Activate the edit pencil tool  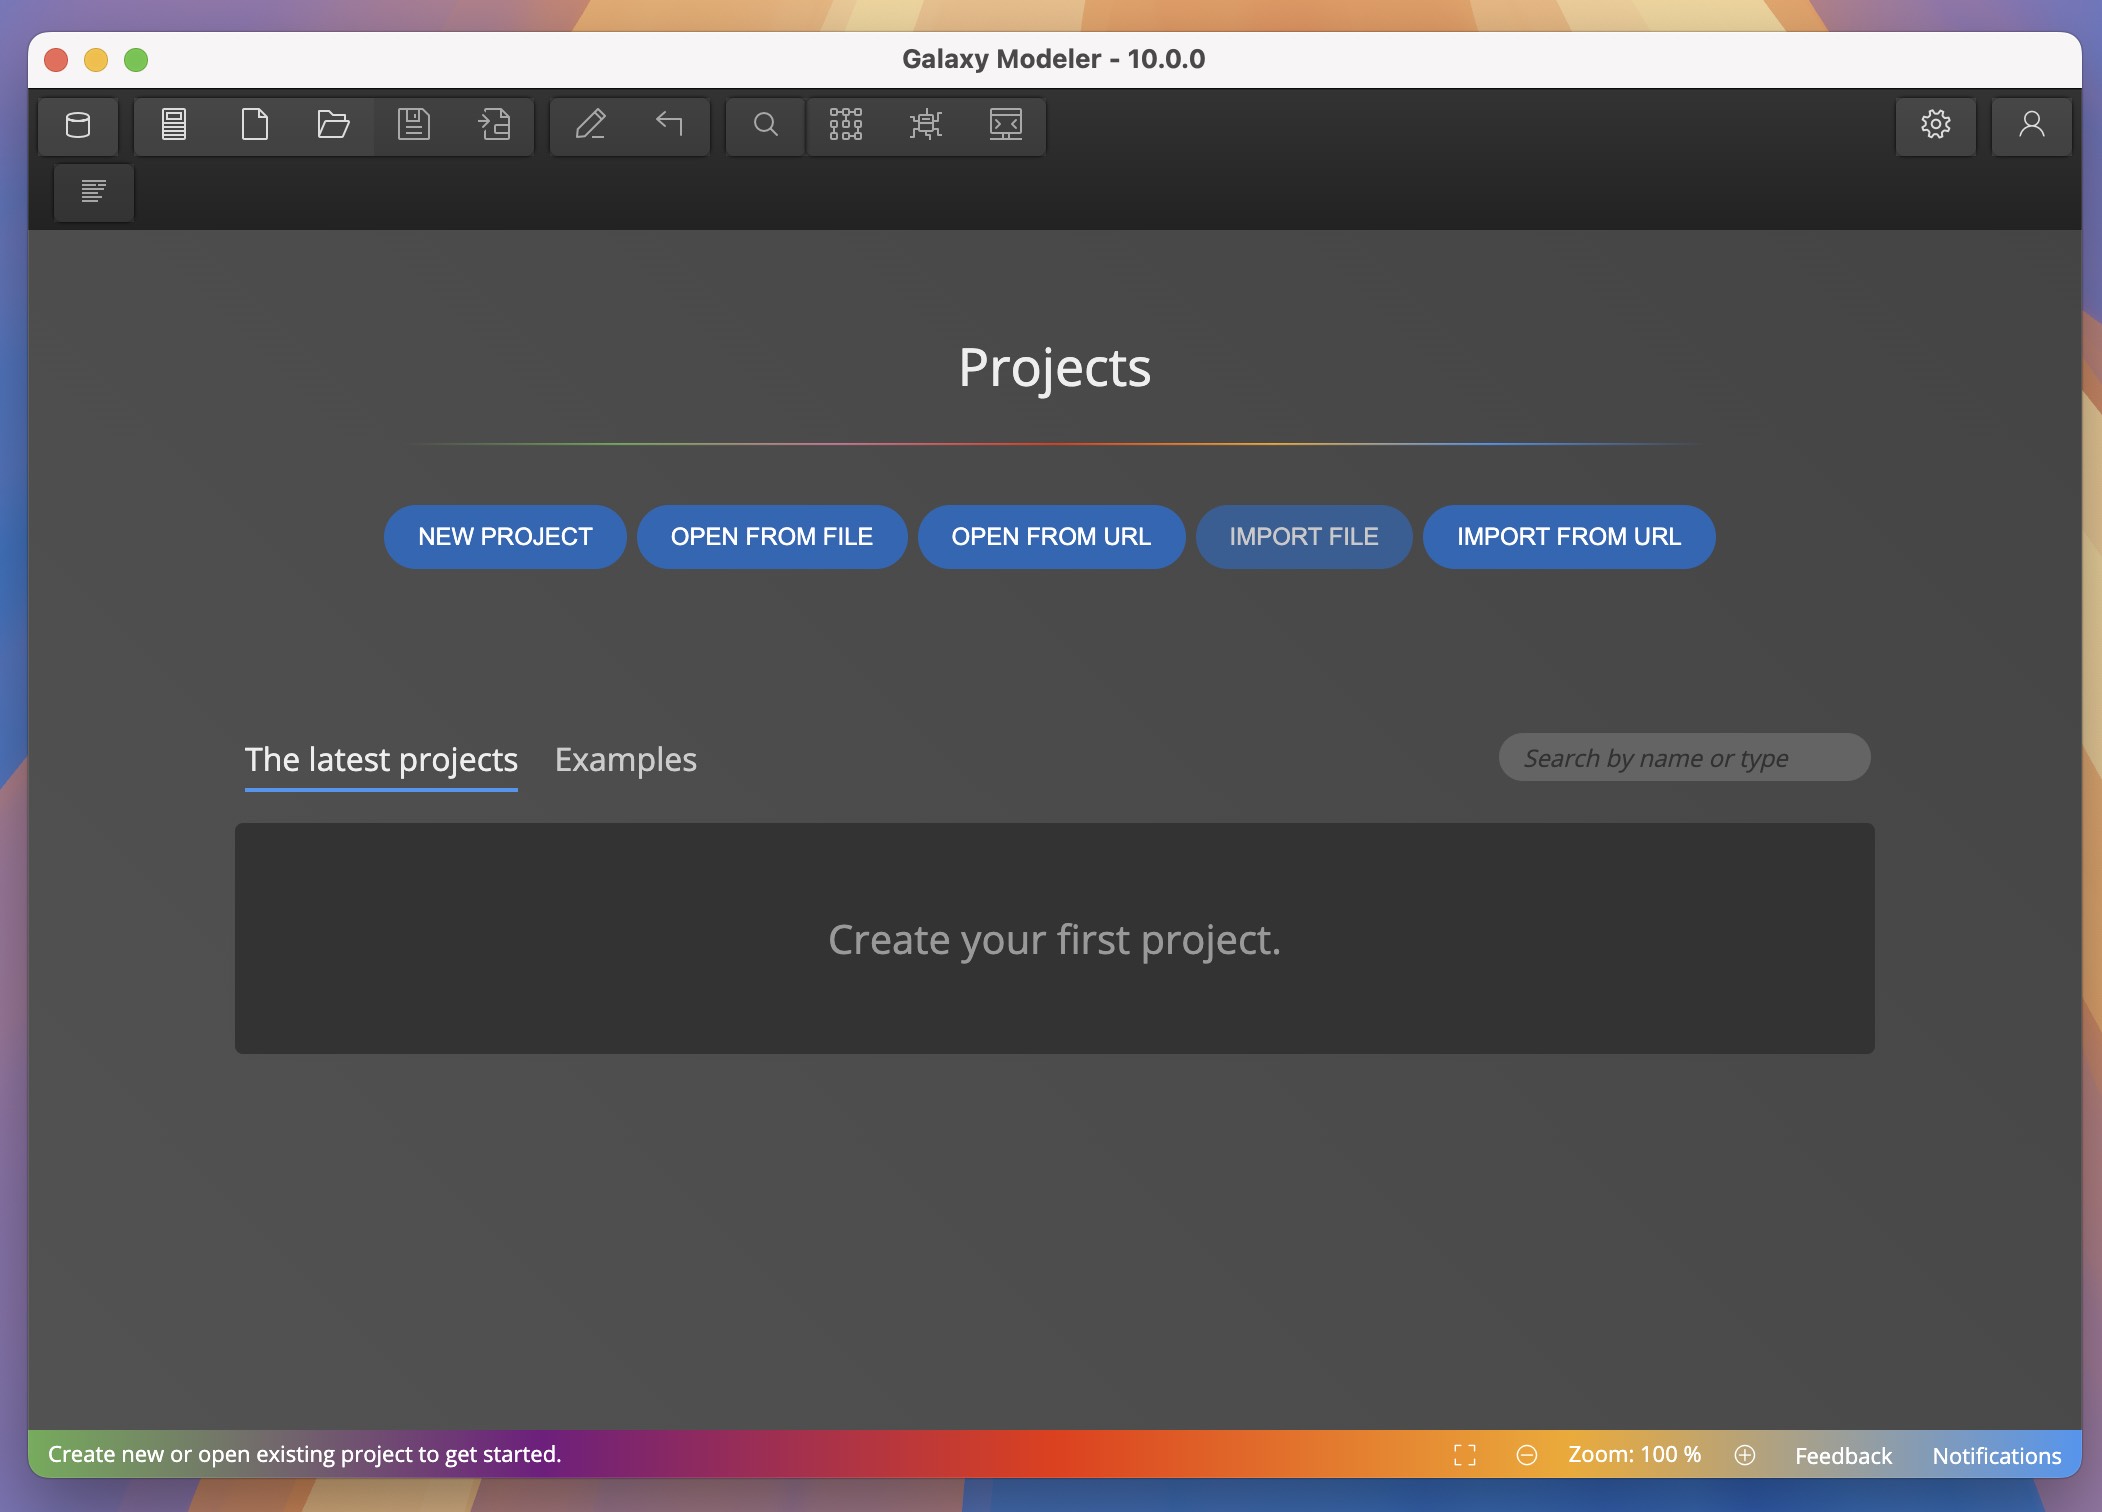[591, 125]
